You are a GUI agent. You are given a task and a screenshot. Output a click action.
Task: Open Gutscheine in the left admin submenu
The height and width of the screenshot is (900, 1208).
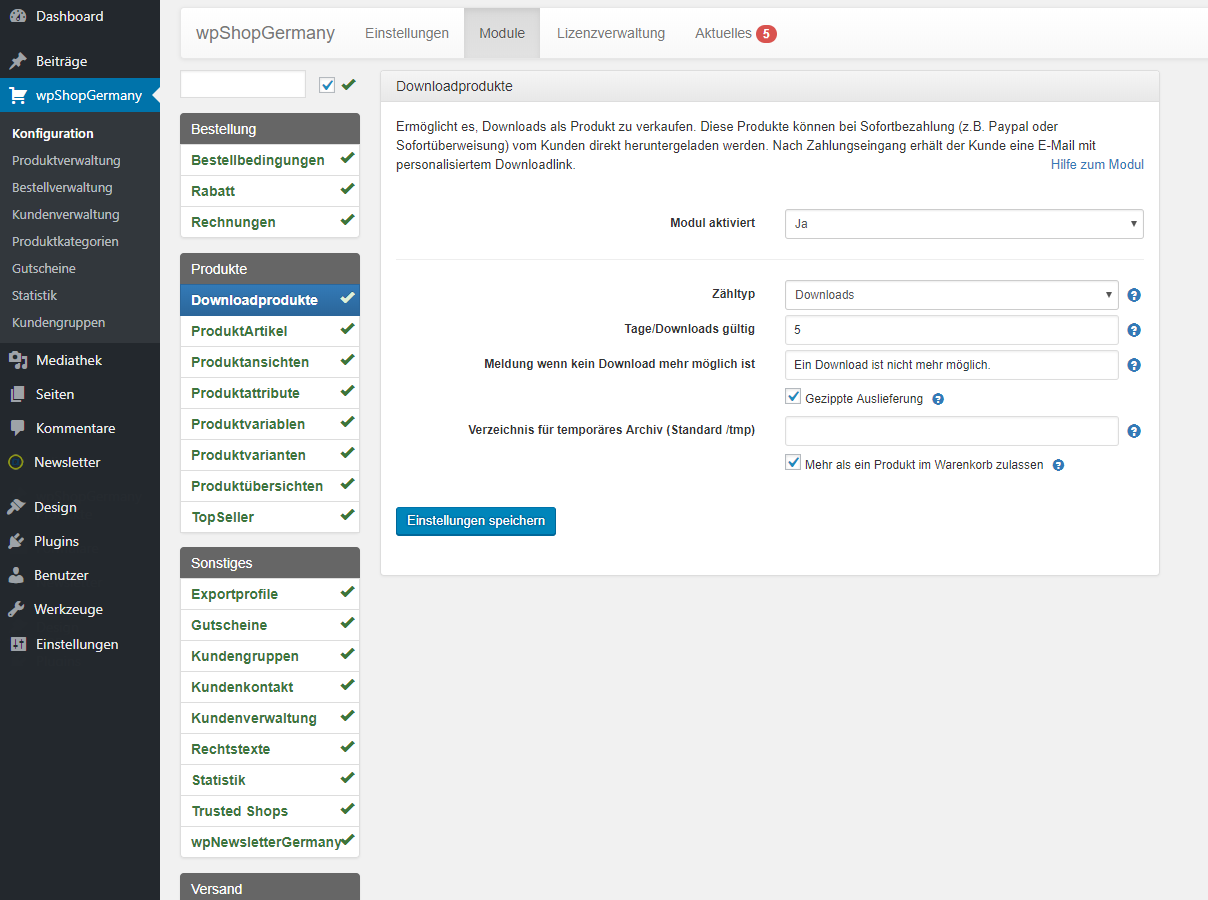[x=44, y=268]
